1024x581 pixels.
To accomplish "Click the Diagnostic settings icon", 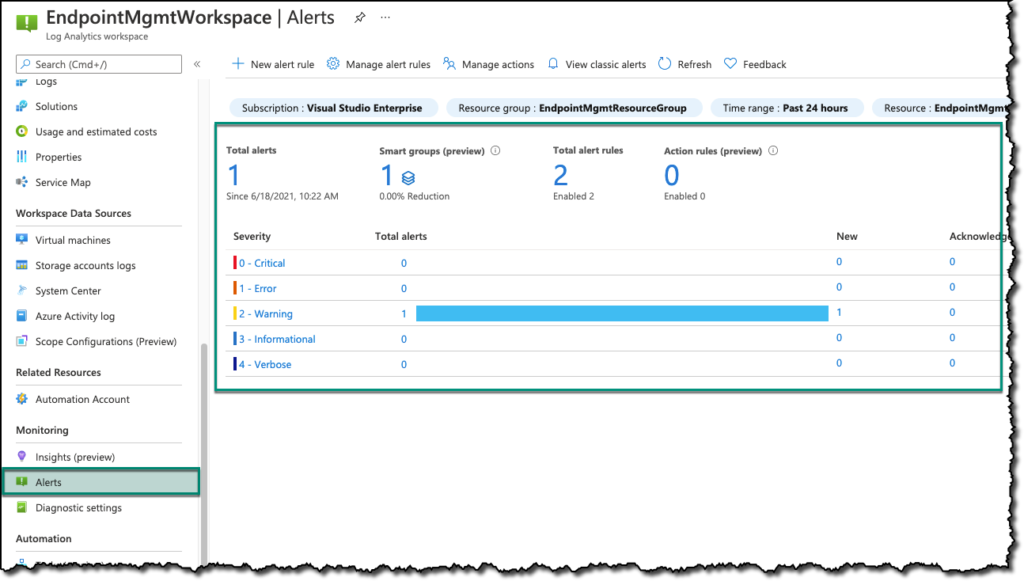I will [22, 507].
